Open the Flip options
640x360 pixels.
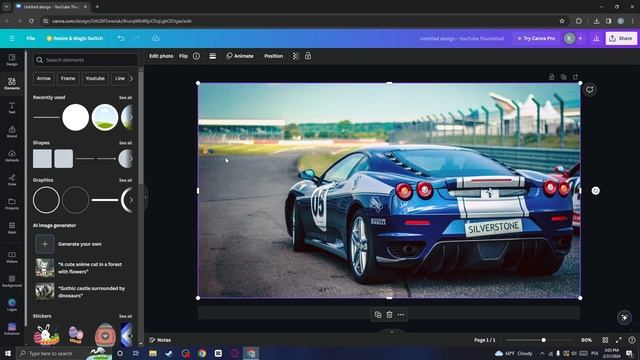183,56
